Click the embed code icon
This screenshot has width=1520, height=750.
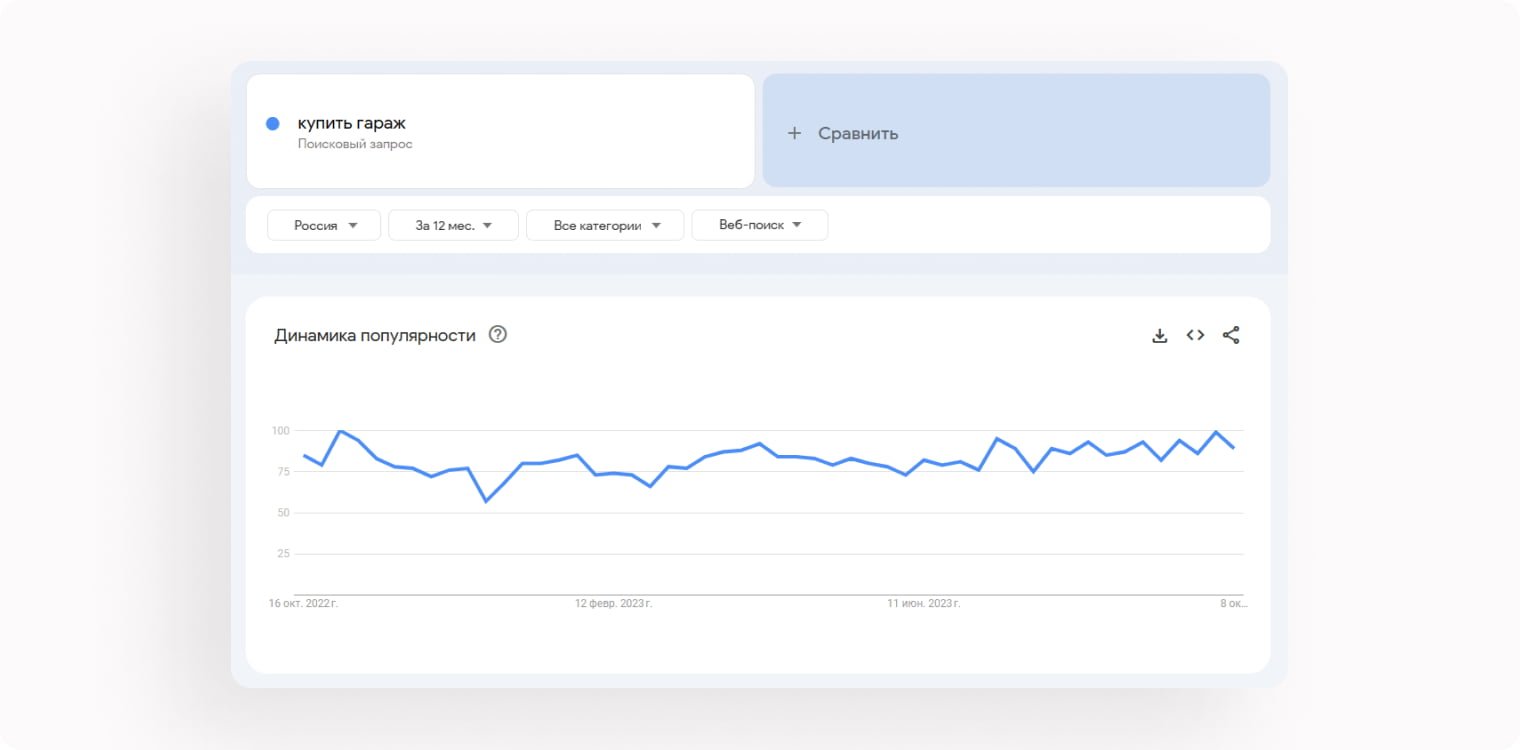click(x=1195, y=336)
